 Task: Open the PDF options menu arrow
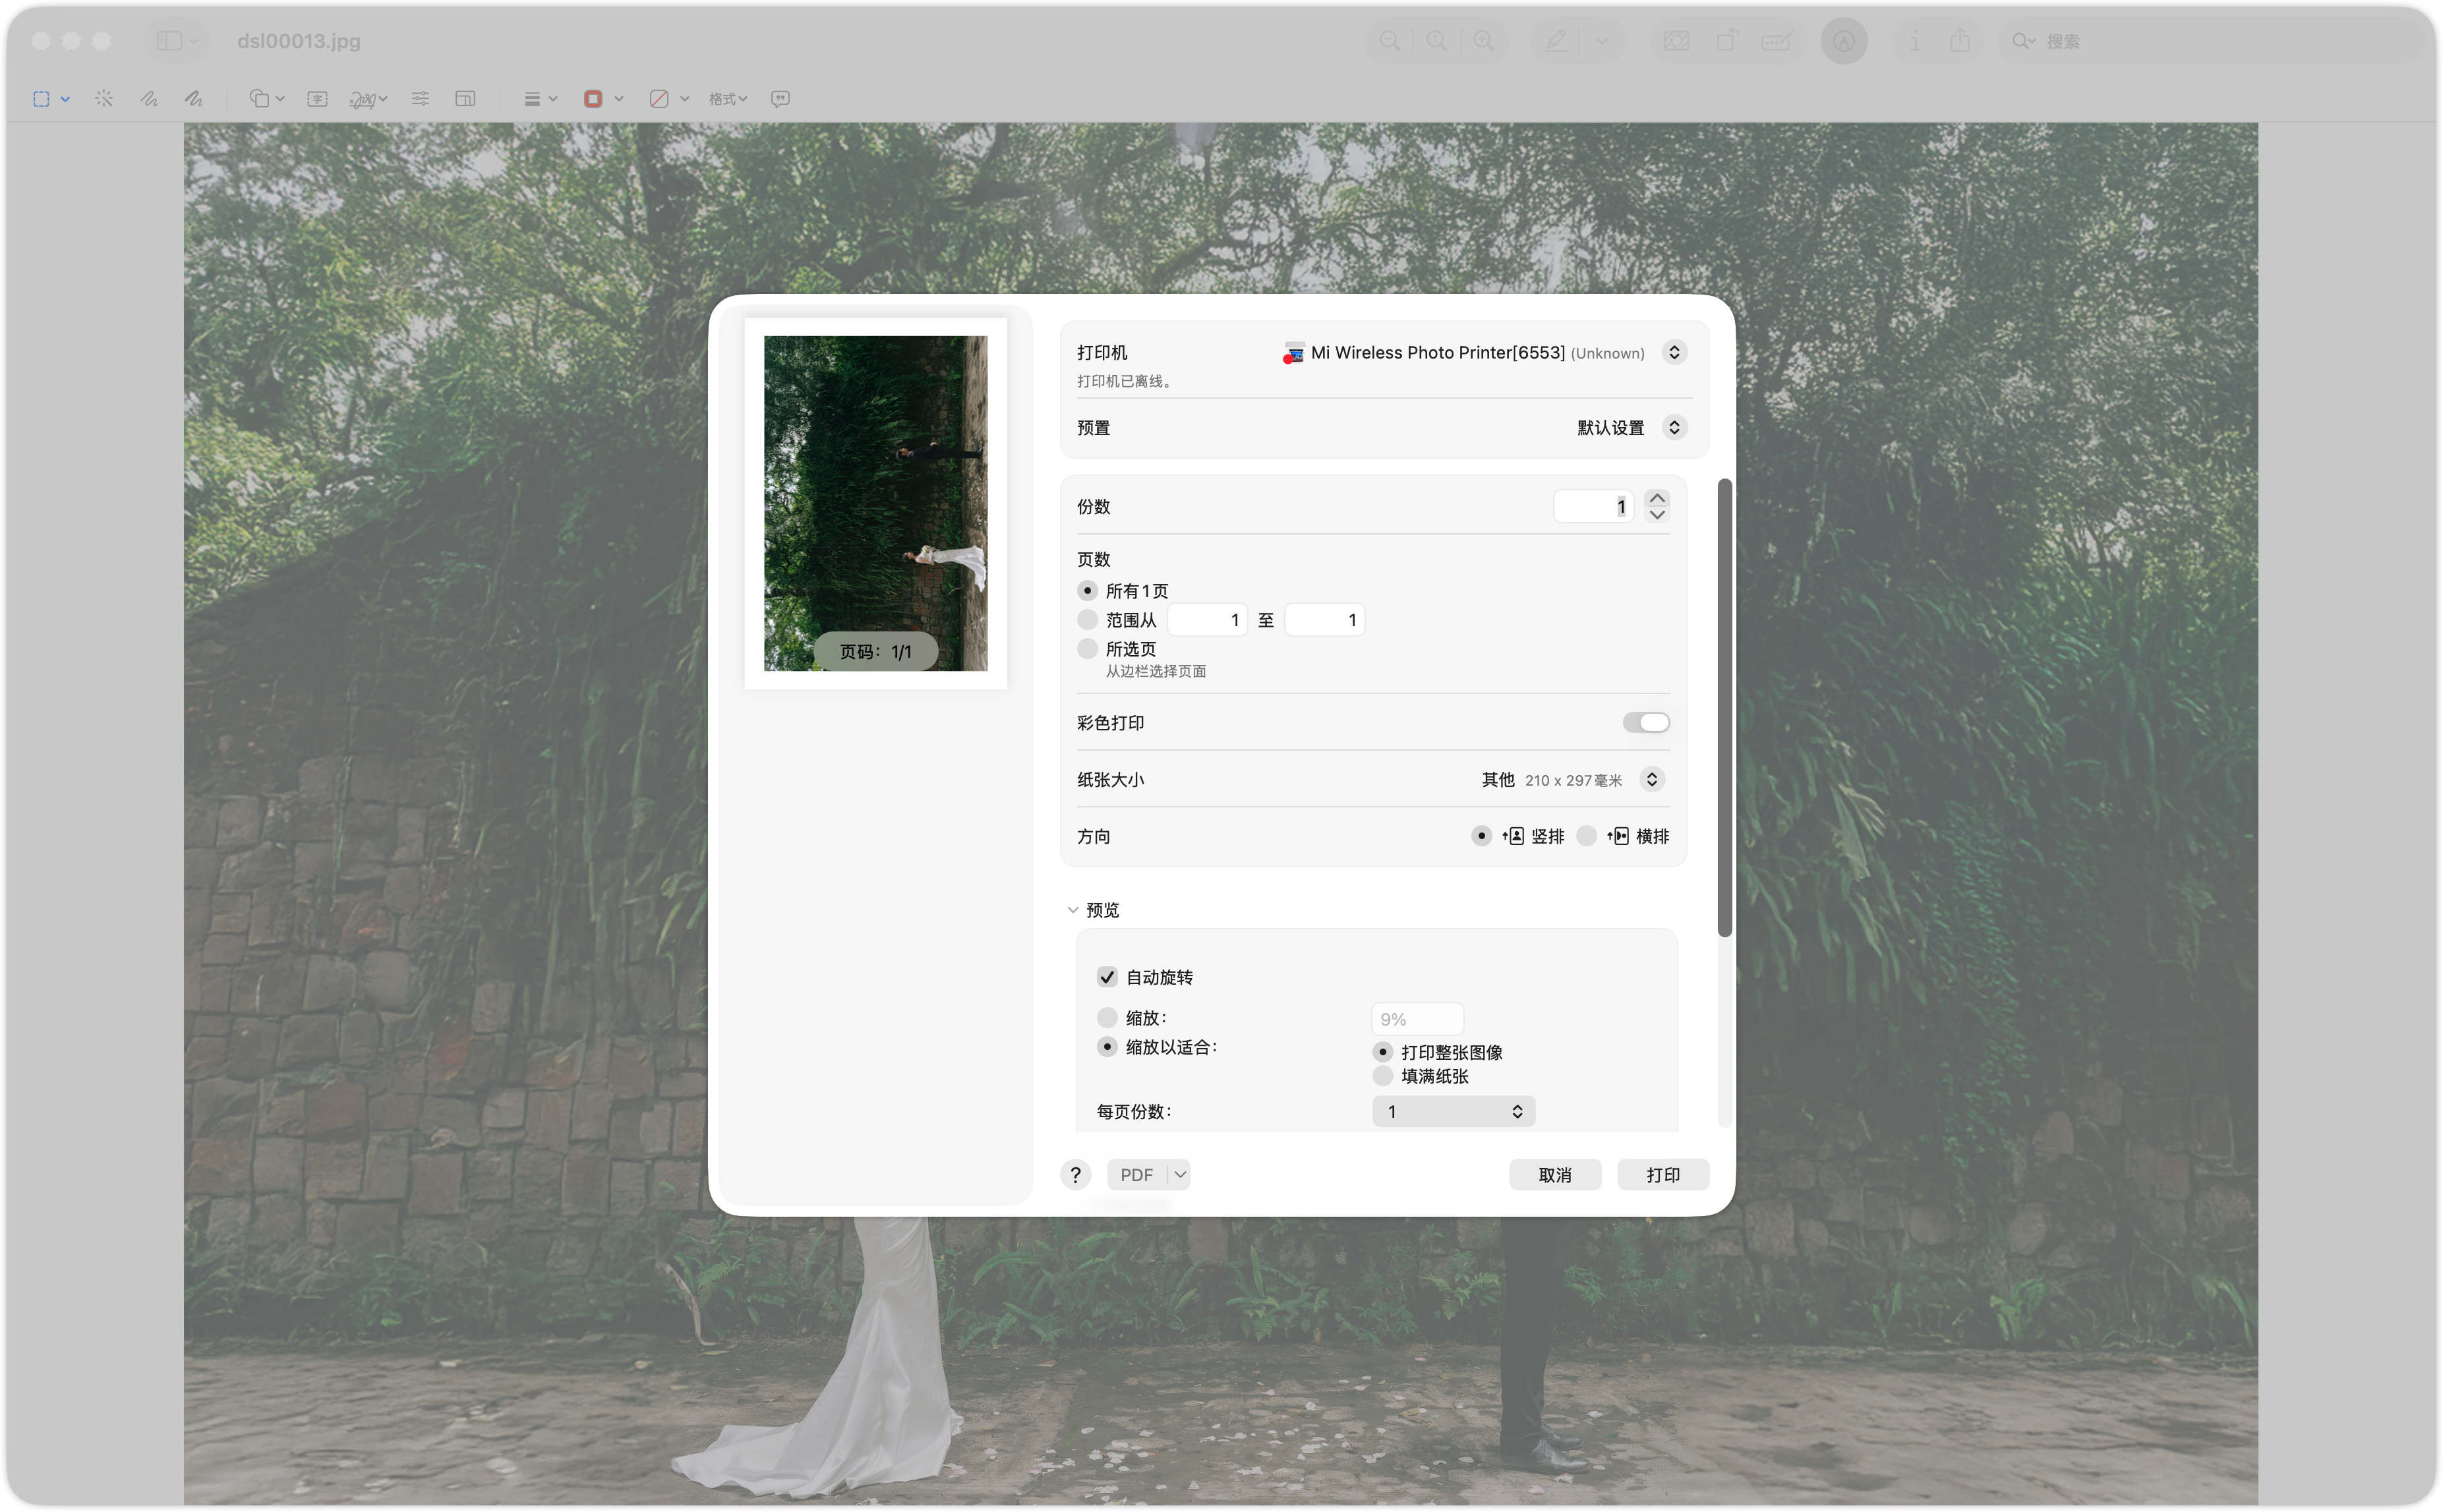click(x=1180, y=1175)
